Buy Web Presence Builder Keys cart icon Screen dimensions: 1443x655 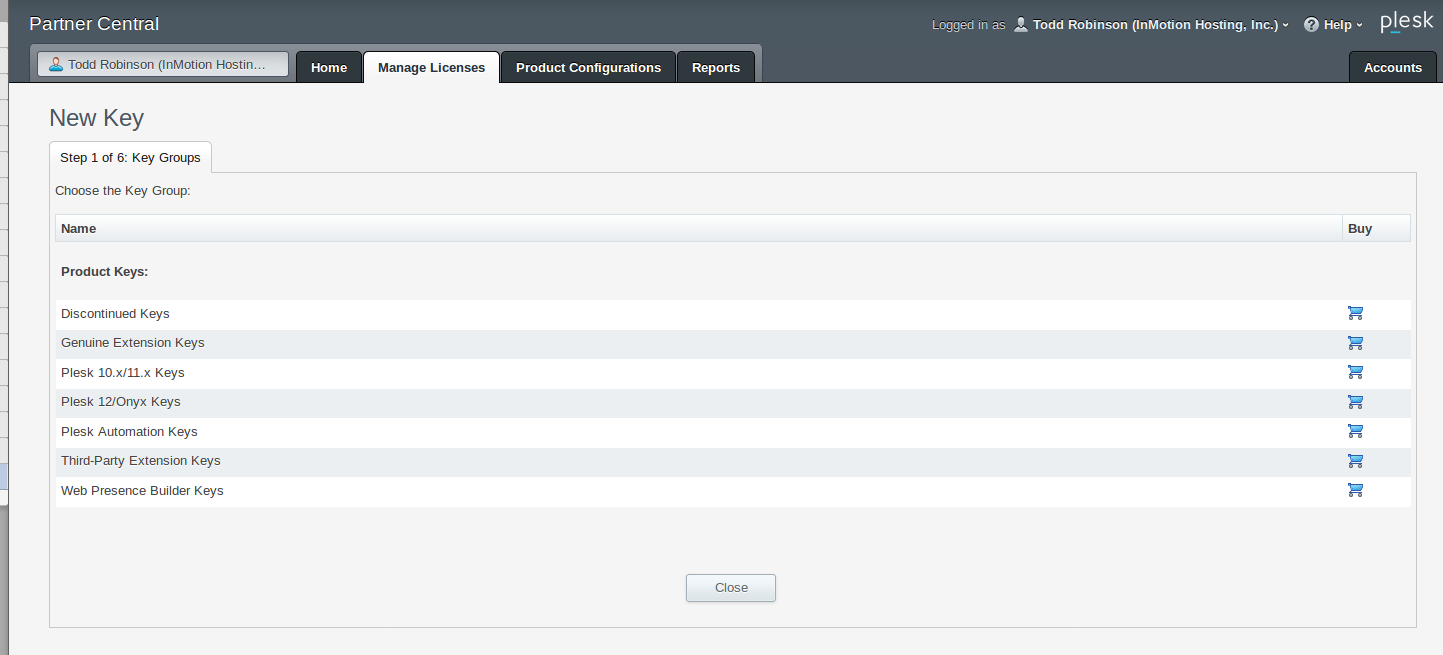click(x=1355, y=490)
